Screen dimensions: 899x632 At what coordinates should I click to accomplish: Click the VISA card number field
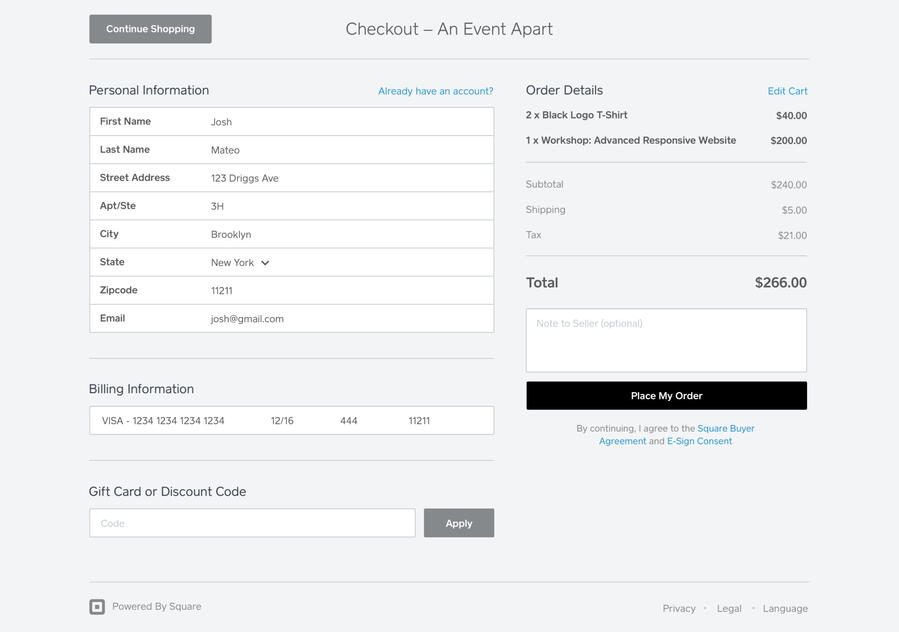pos(163,421)
